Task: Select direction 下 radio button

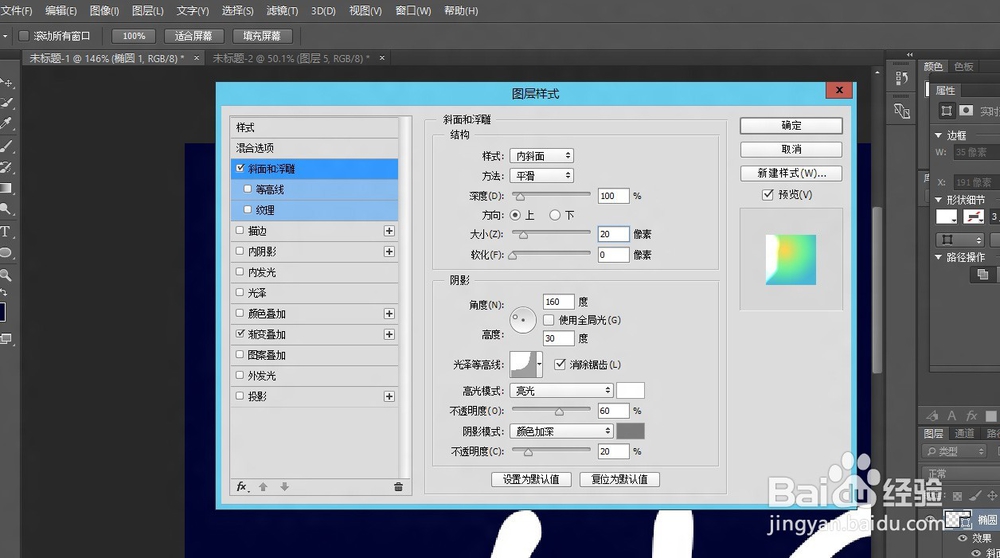Action: 555,216
